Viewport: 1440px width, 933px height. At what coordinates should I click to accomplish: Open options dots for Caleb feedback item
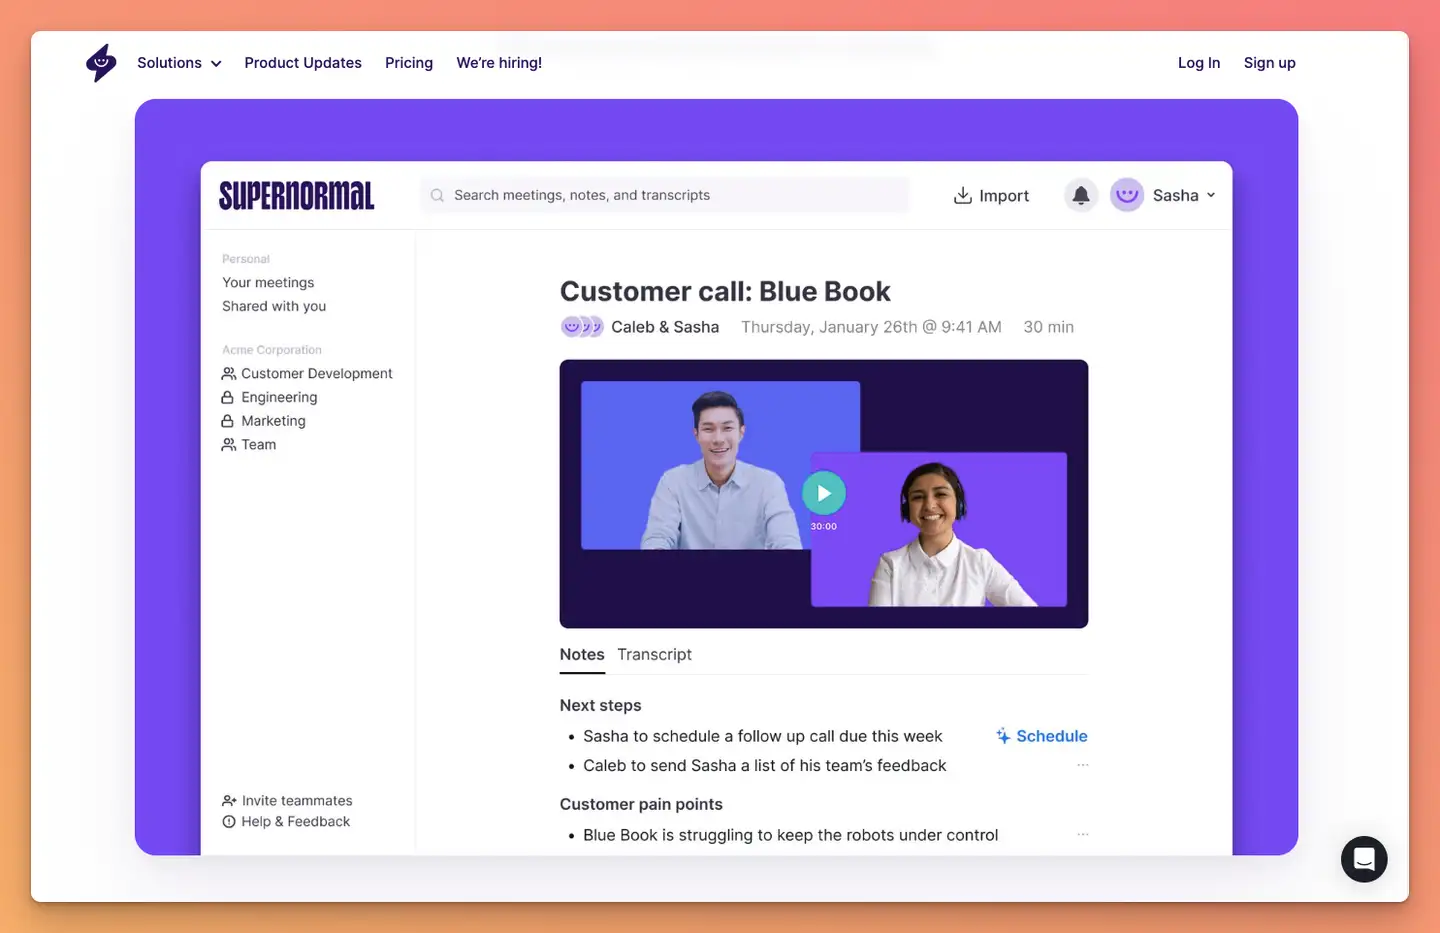[1082, 765]
